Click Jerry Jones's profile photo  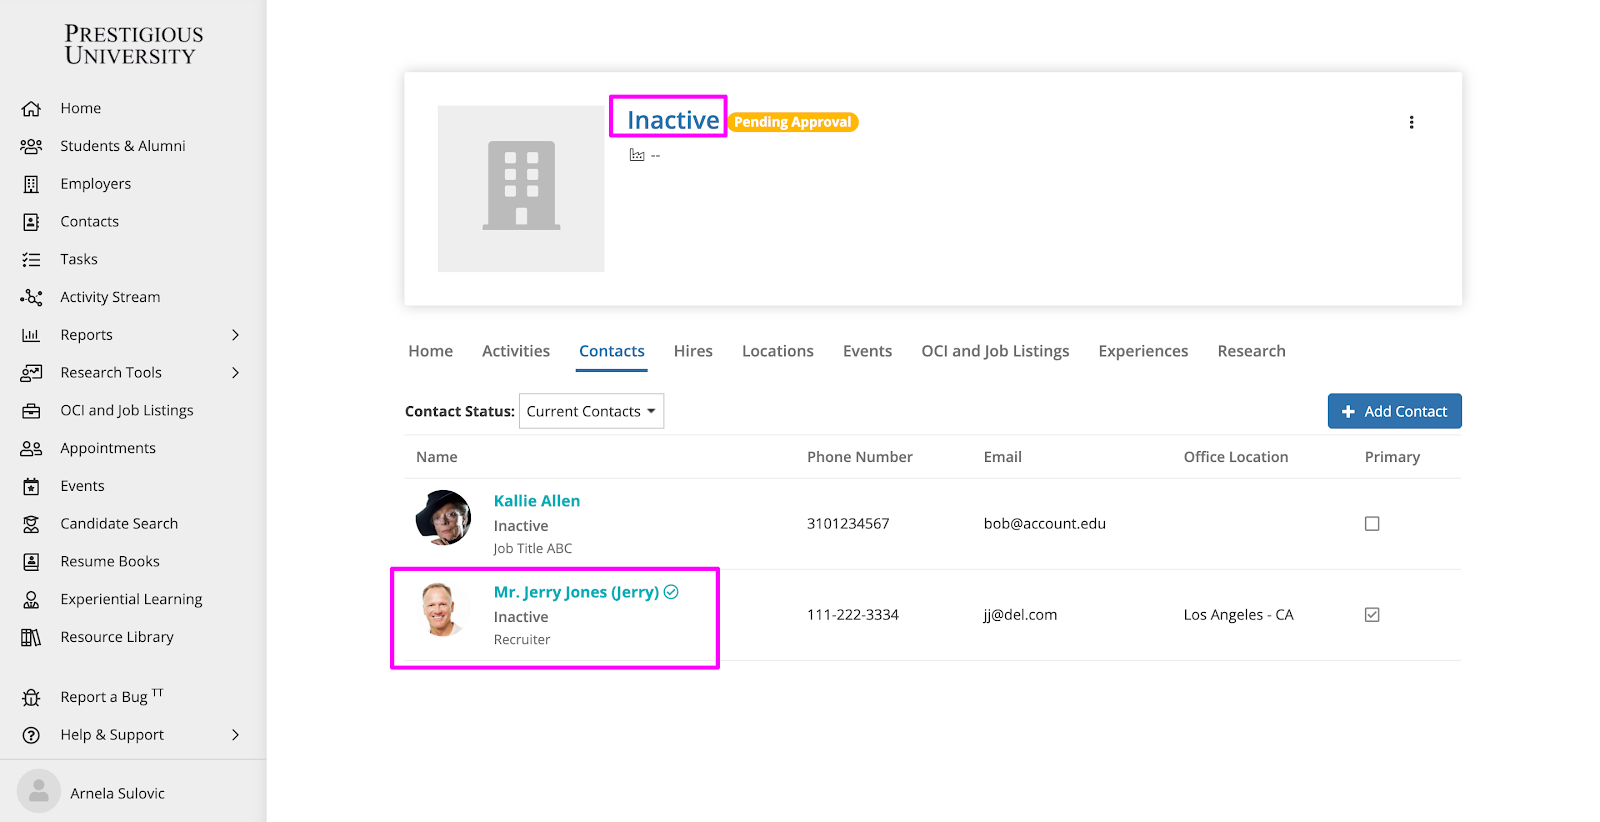point(441,610)
